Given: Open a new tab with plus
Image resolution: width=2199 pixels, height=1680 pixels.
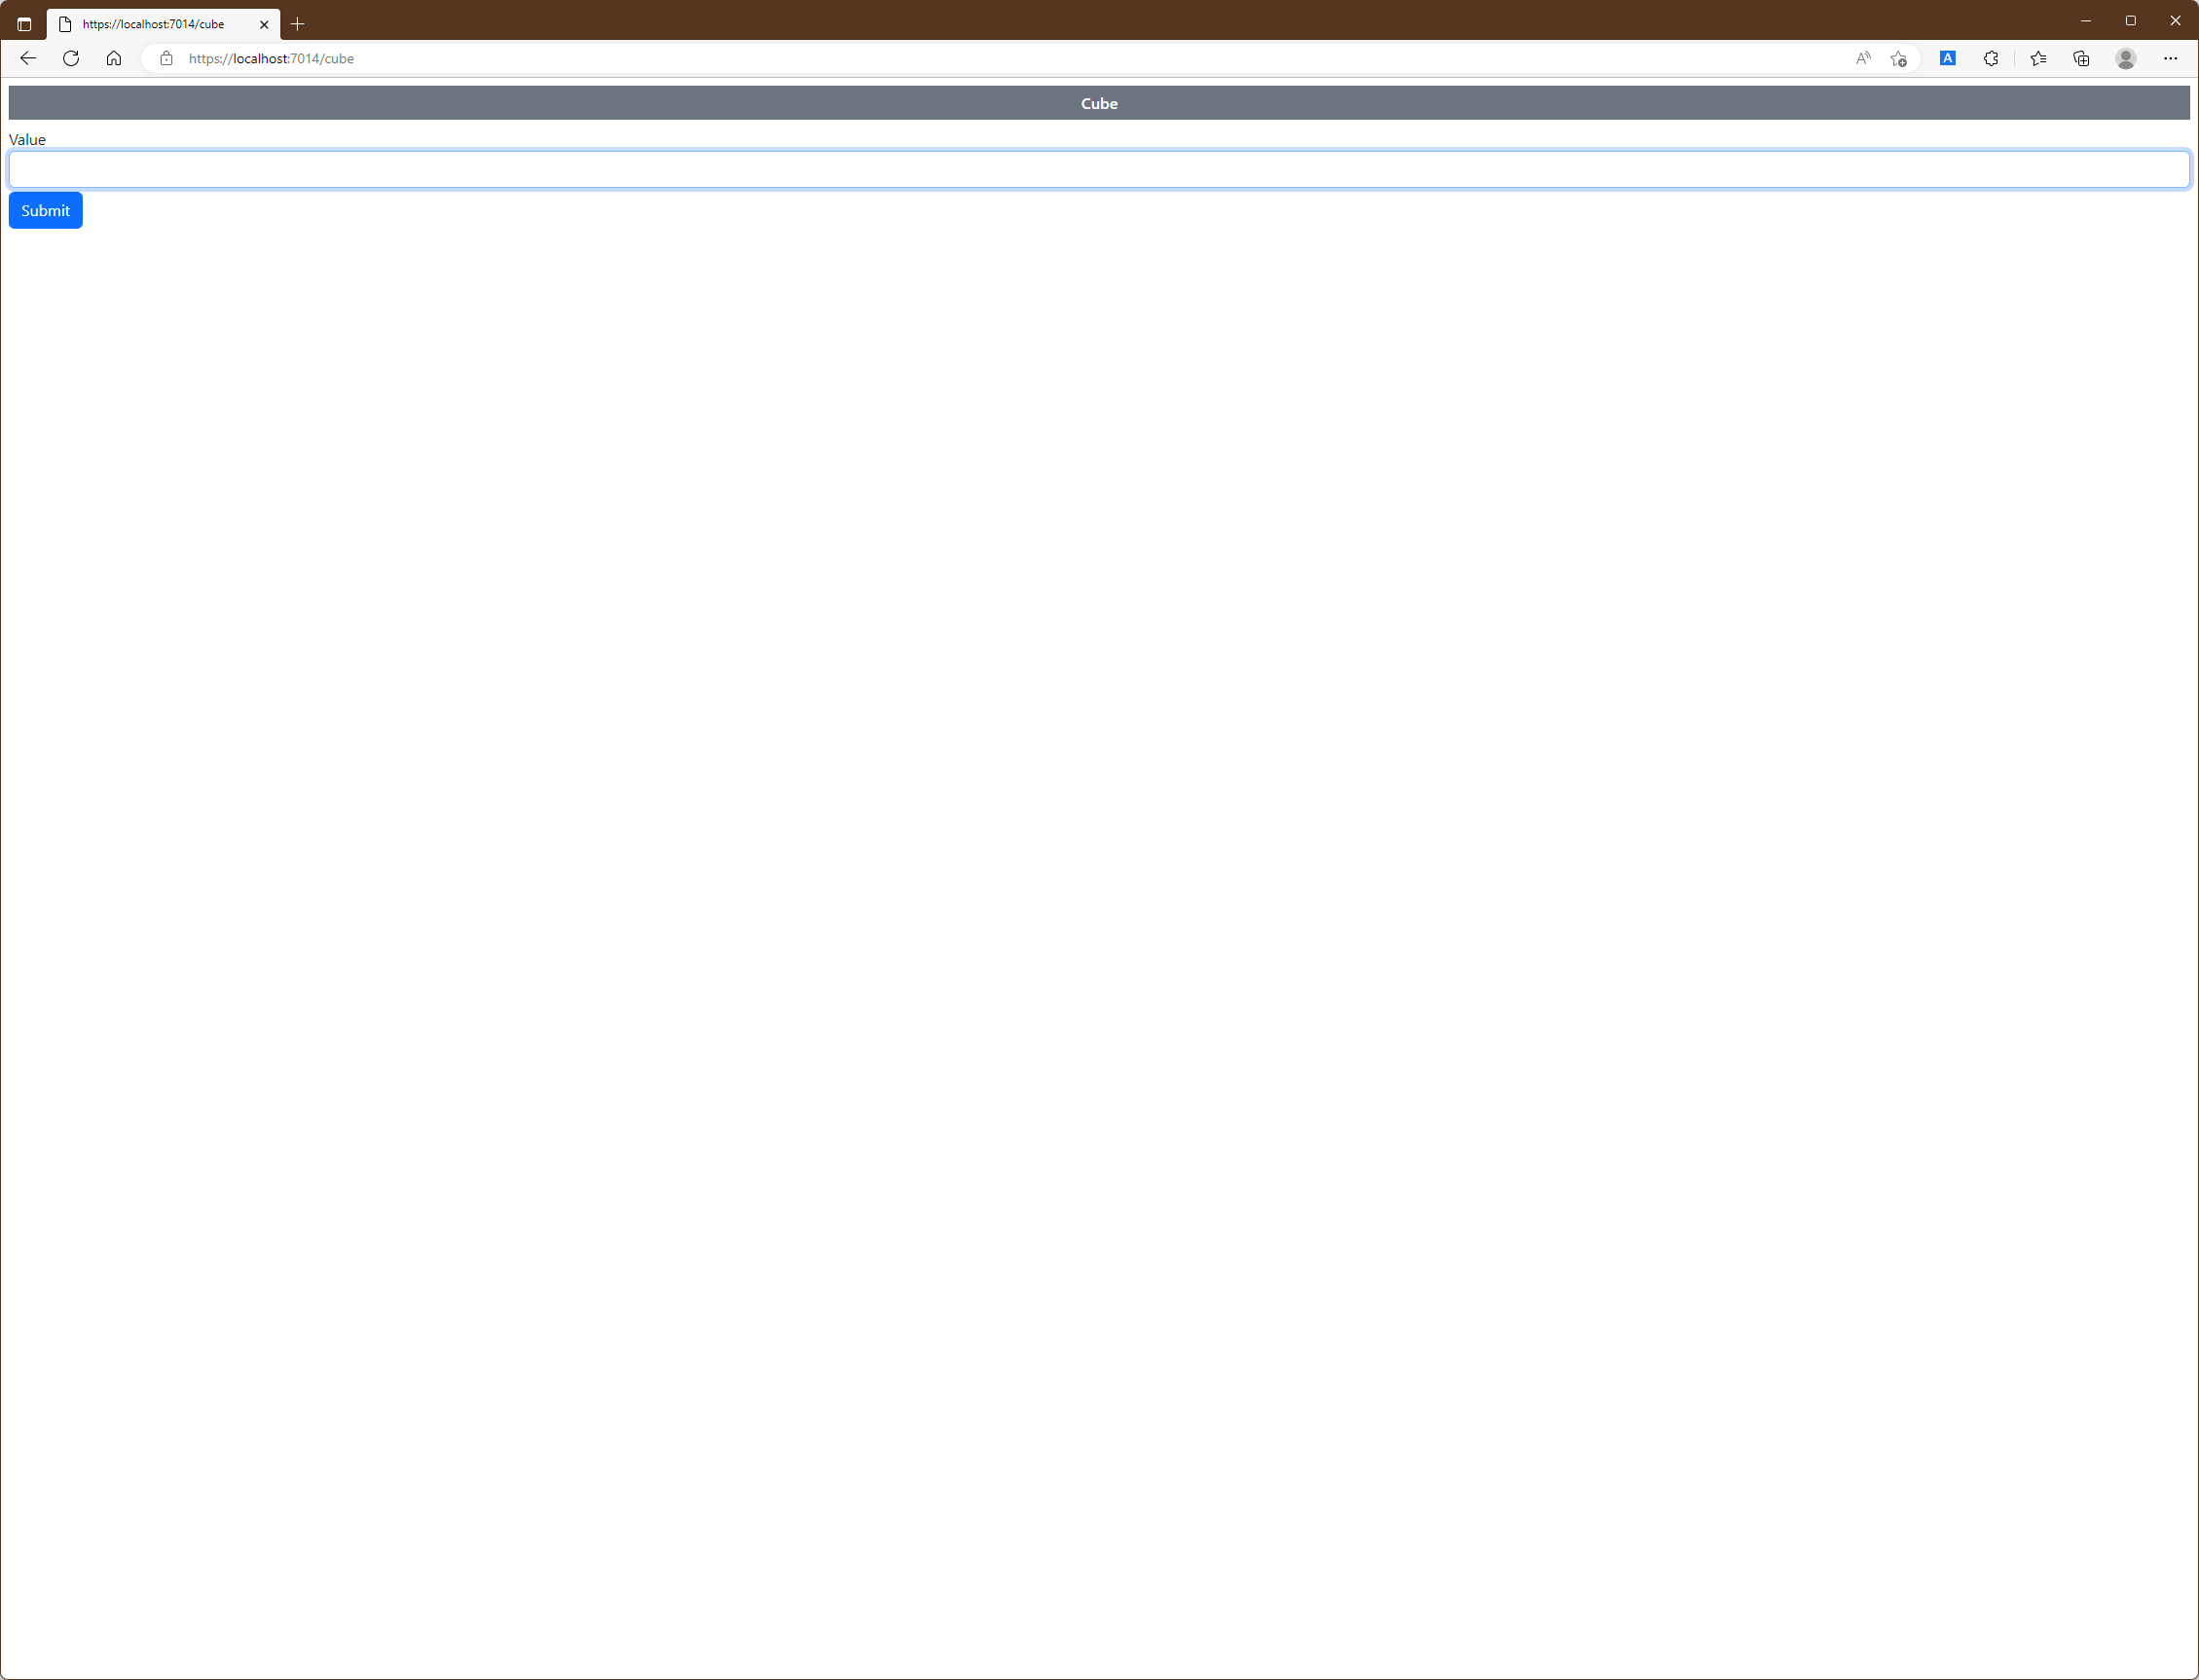Looking at the screenshot, I should click(x=297, y=24).
